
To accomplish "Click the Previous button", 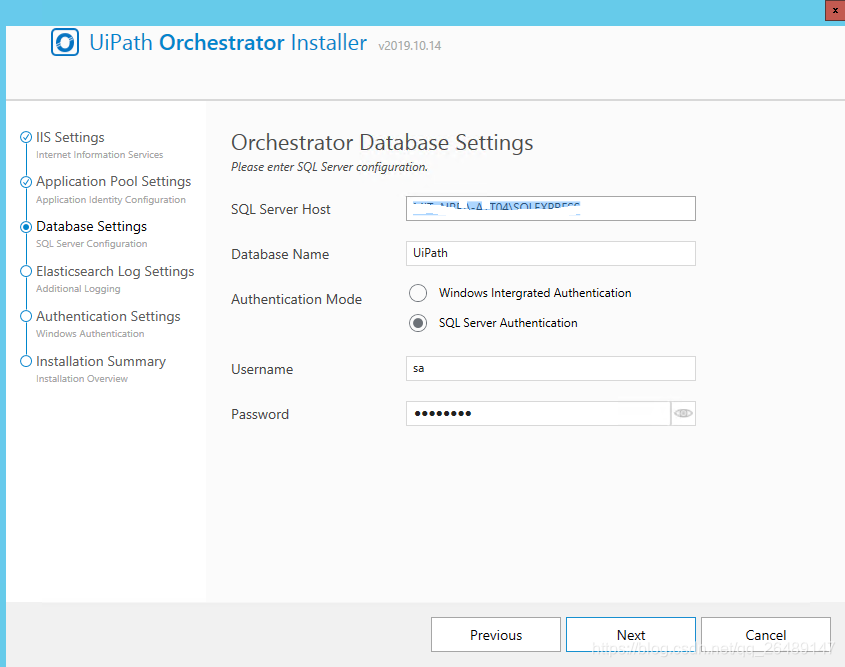I will point(496,635).
